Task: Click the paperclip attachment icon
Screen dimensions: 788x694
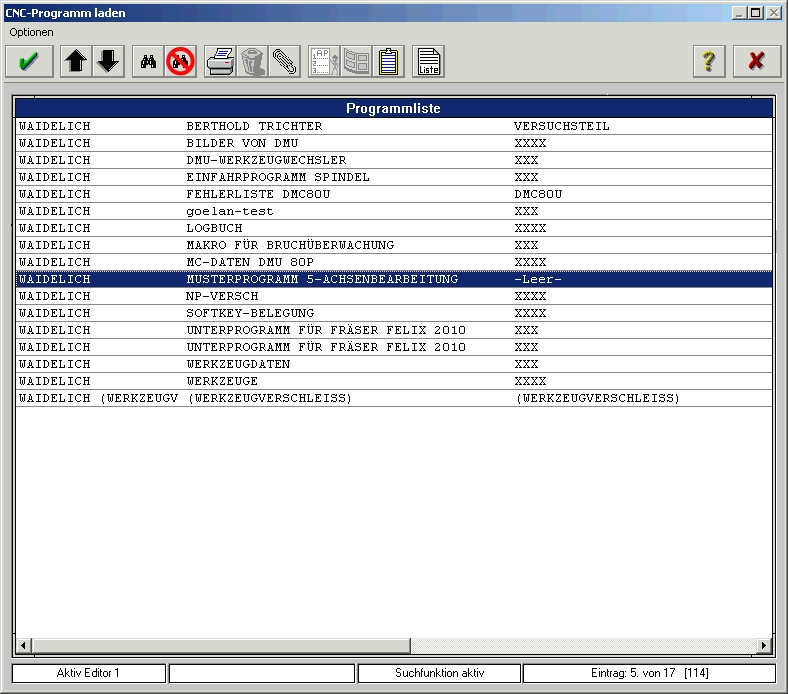Action: [285, 62]
